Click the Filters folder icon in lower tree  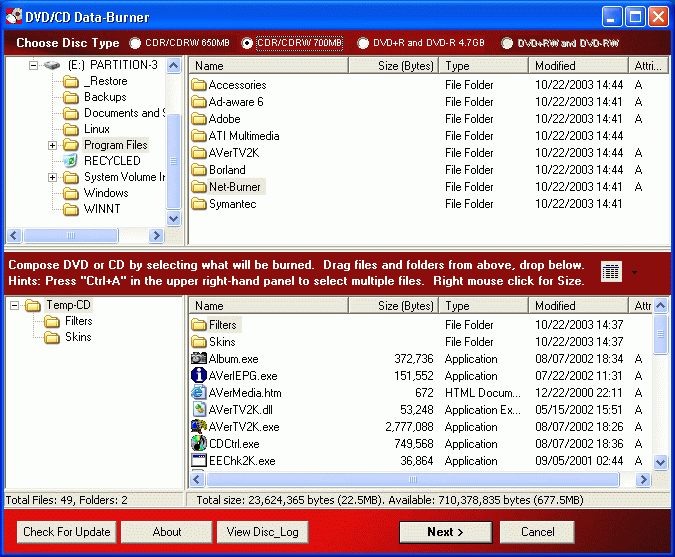point(52,322)
